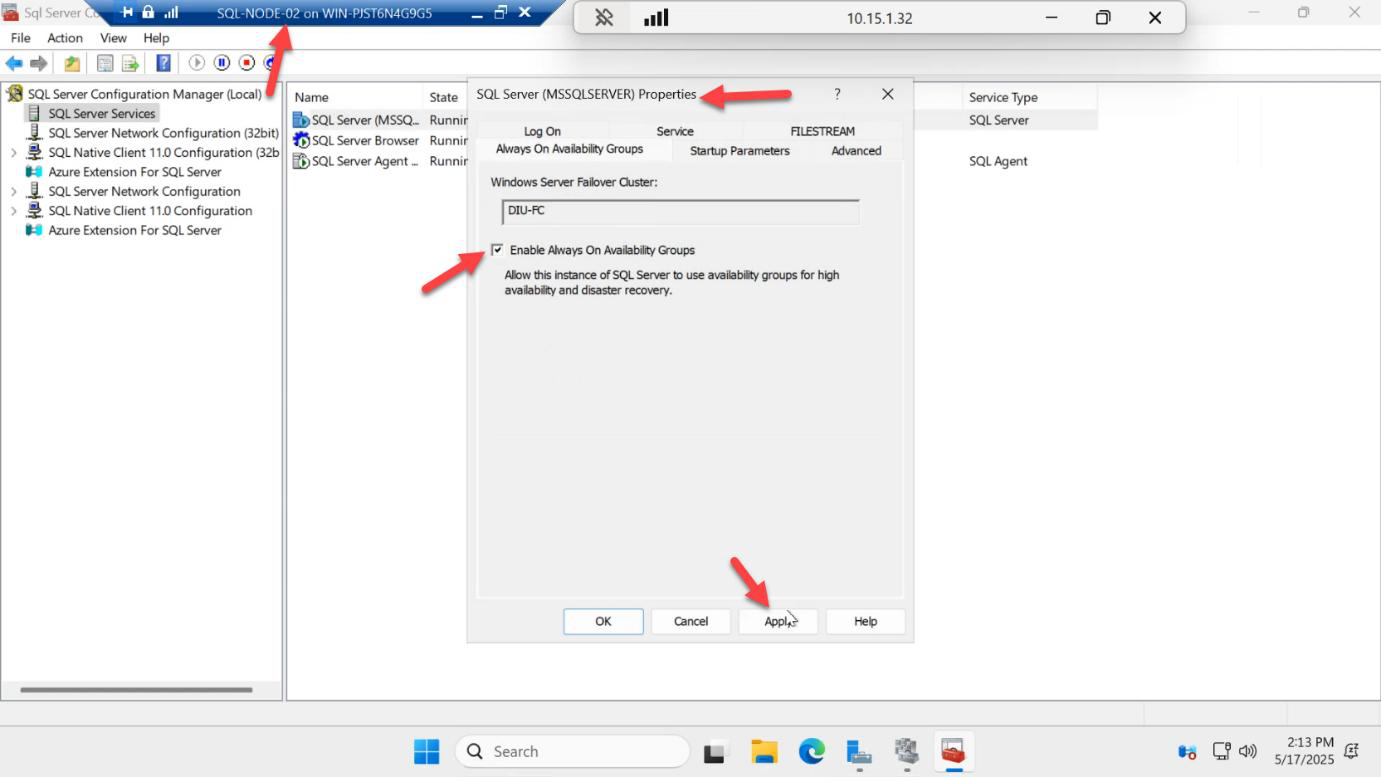Click the Cancel button

click(691, 621)
